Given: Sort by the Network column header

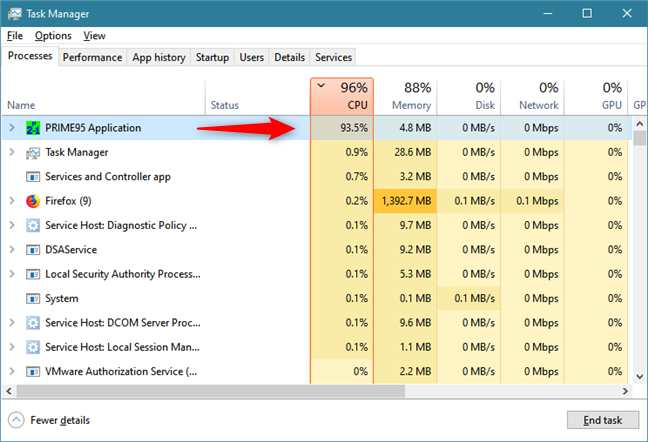Looking at the screenshot, I should (x=533, y=96).
